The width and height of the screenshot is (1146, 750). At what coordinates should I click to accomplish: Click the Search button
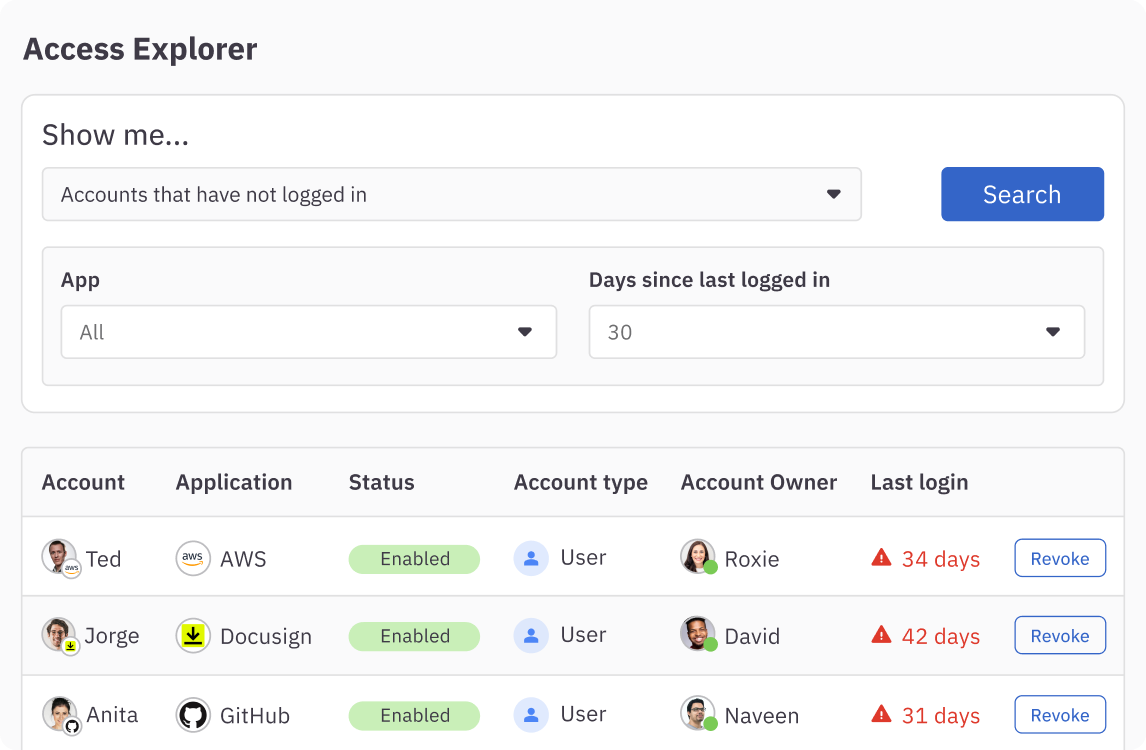pyautogui.click(x=1022, y=194)
